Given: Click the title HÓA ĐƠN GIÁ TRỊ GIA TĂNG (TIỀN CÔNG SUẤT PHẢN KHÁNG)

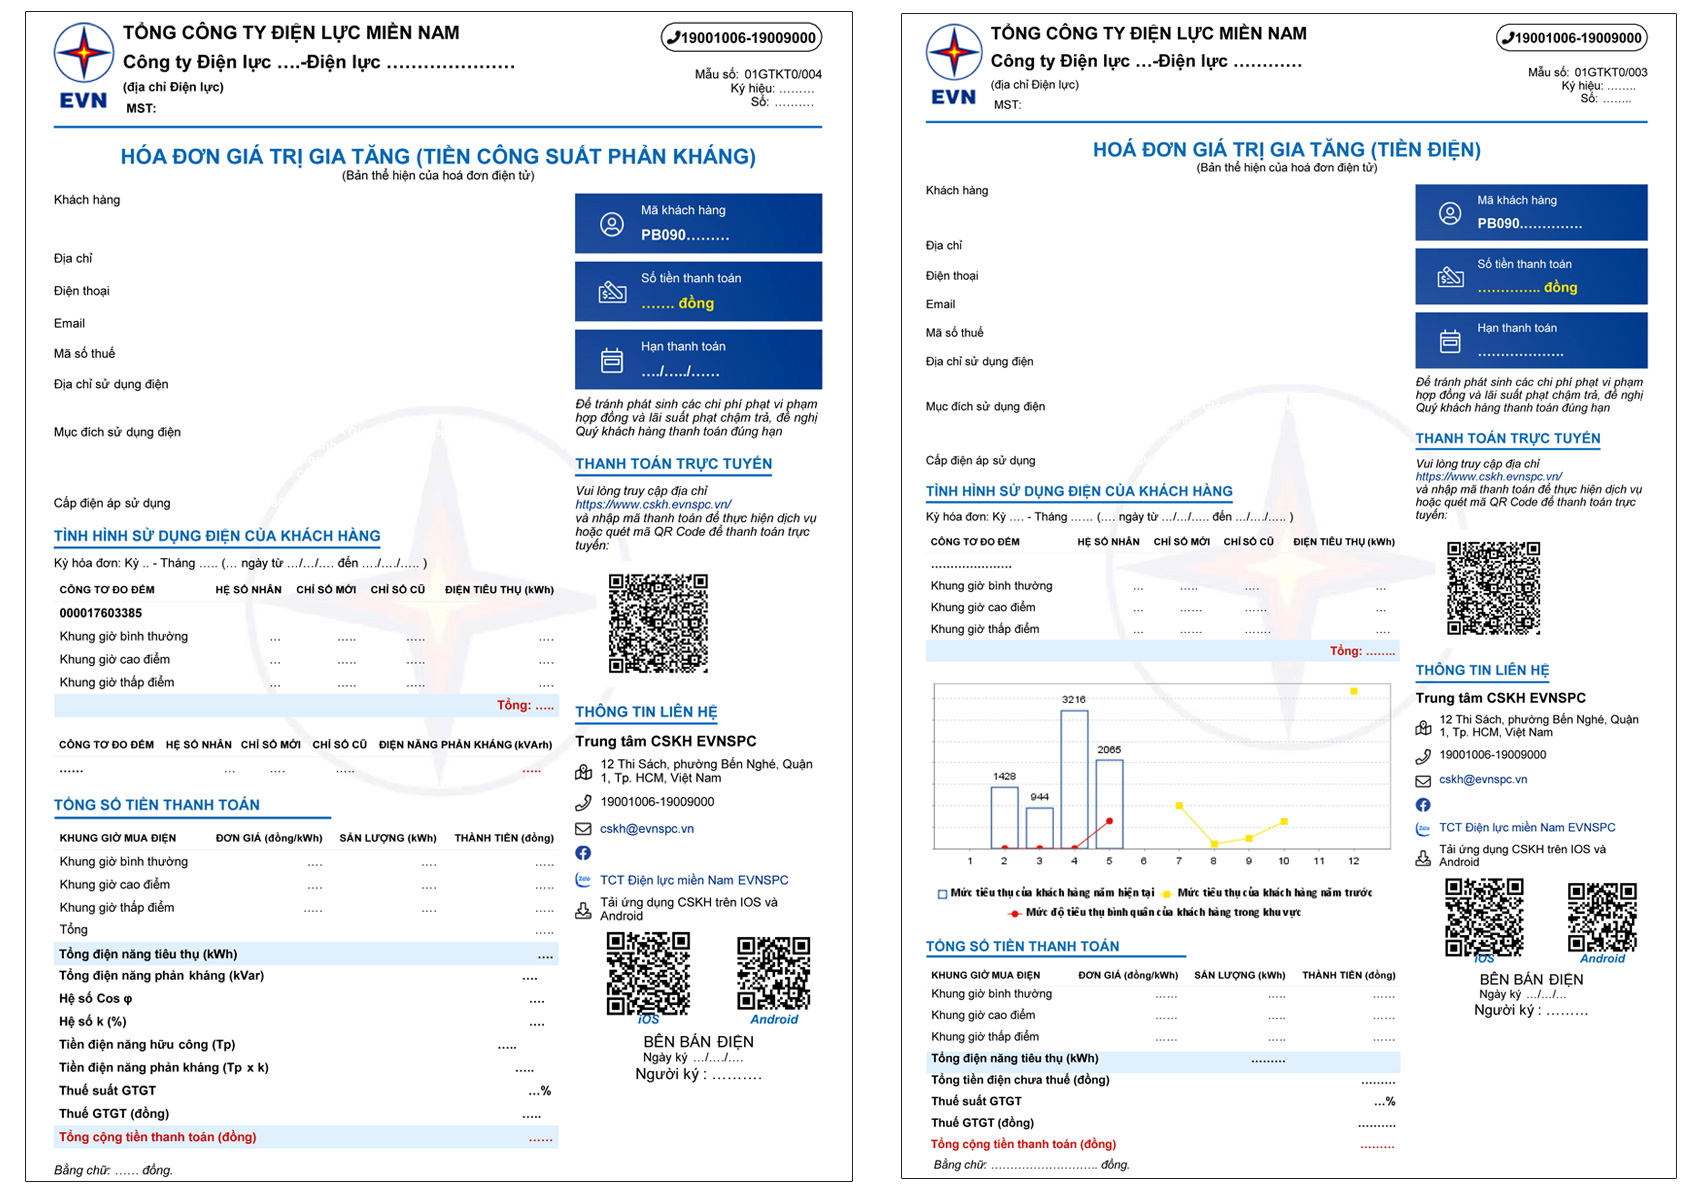Looking at the screenshot, I should tap(438, 156).
